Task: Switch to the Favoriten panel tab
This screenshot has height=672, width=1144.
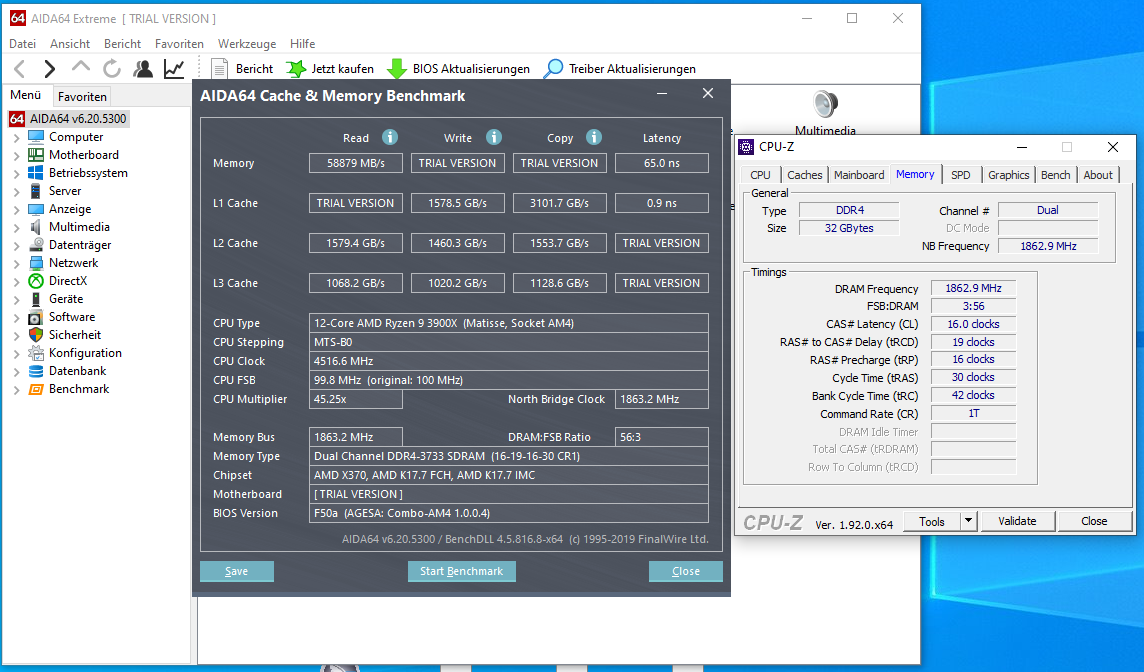Action: (82, 96)
